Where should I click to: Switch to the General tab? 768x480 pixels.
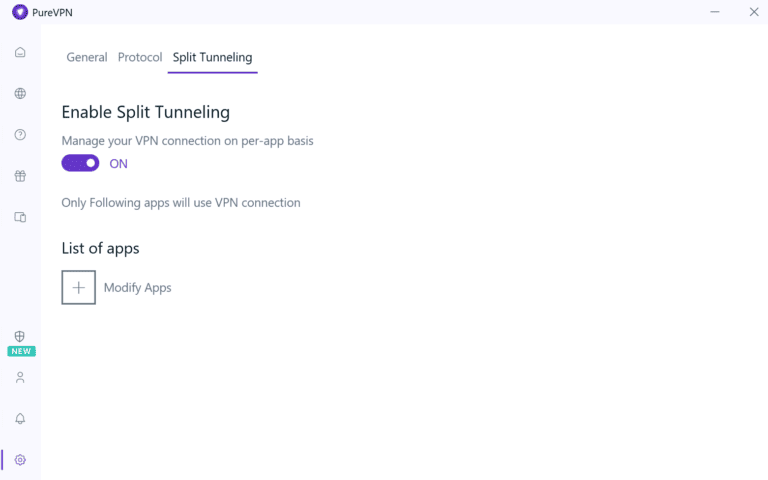pos(87,57)
